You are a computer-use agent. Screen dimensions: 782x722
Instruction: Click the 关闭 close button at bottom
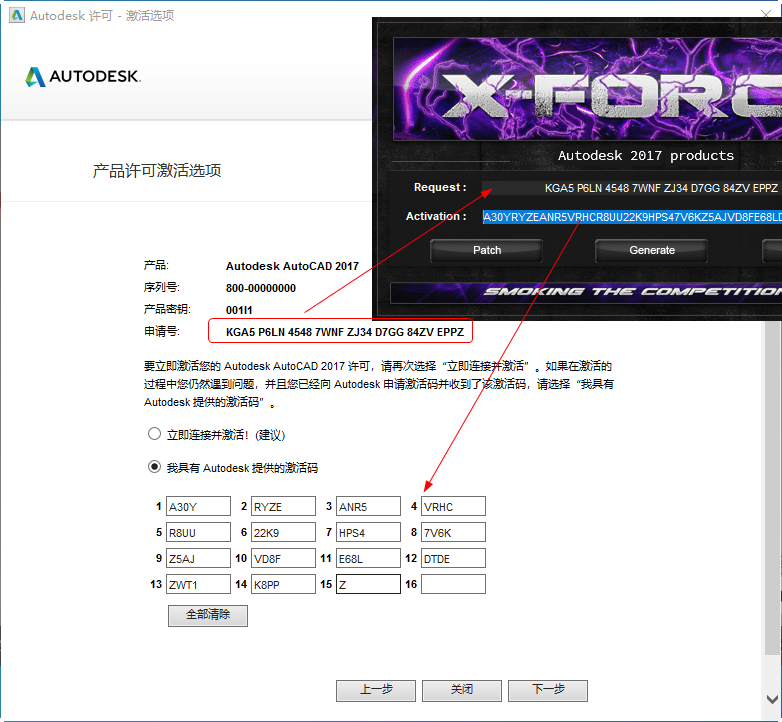coord(462,690)
